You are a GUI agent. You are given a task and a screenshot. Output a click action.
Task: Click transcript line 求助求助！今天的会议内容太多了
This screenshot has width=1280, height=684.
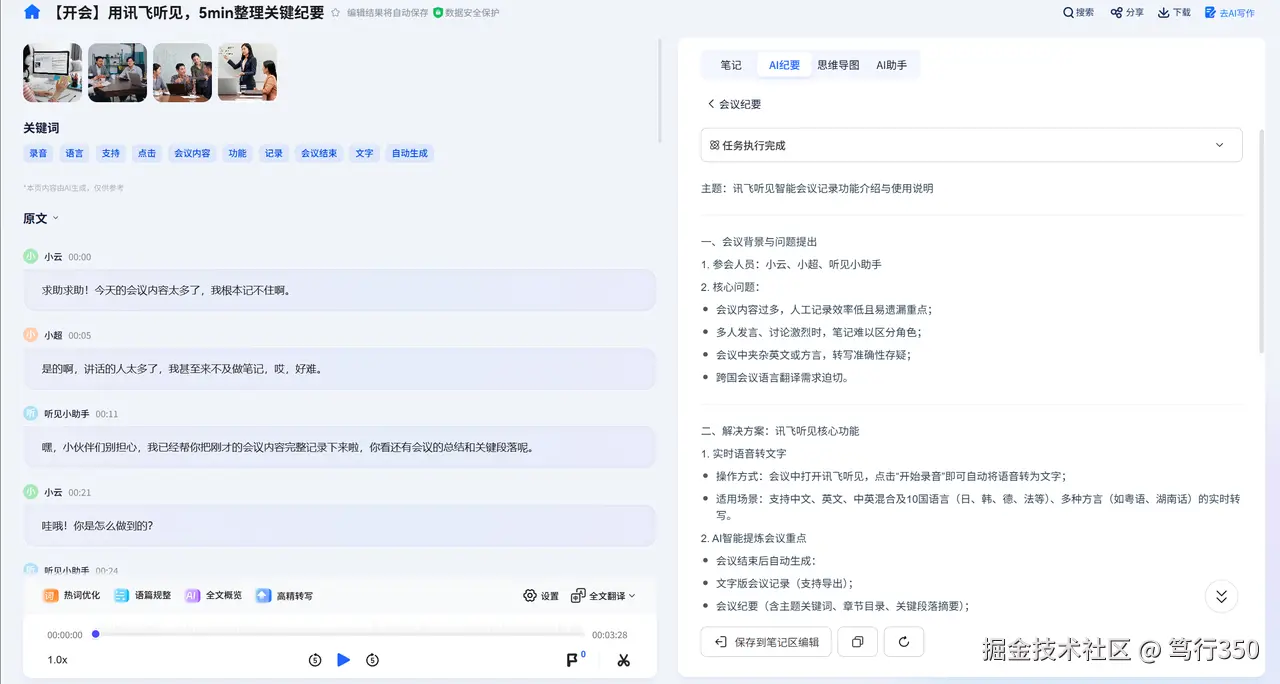click(x=340, y=290)
